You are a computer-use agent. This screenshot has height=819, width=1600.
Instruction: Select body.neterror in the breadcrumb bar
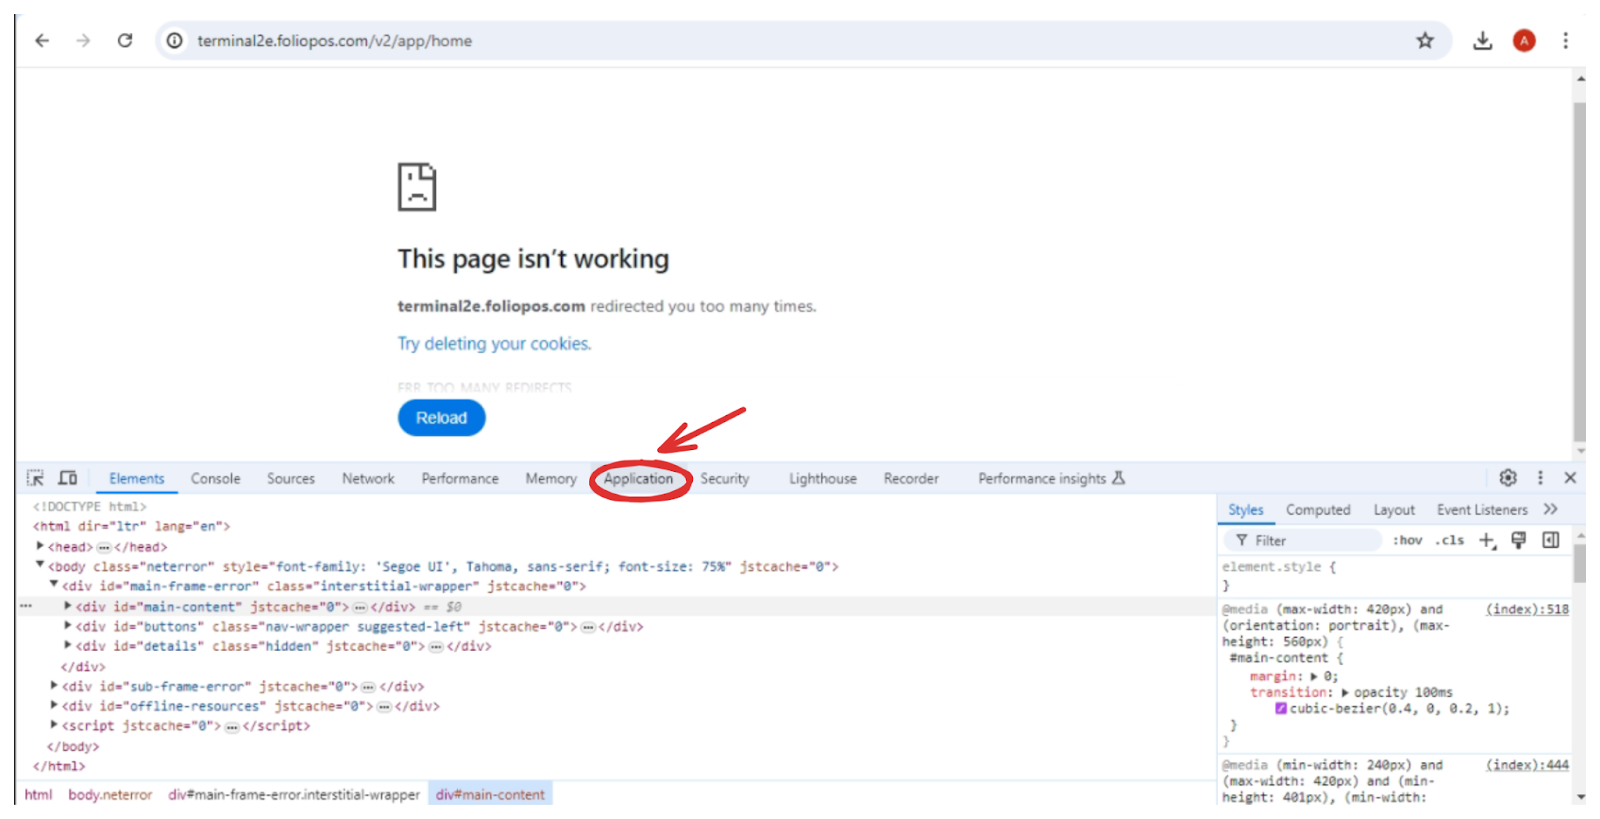(x=110, y=795)
